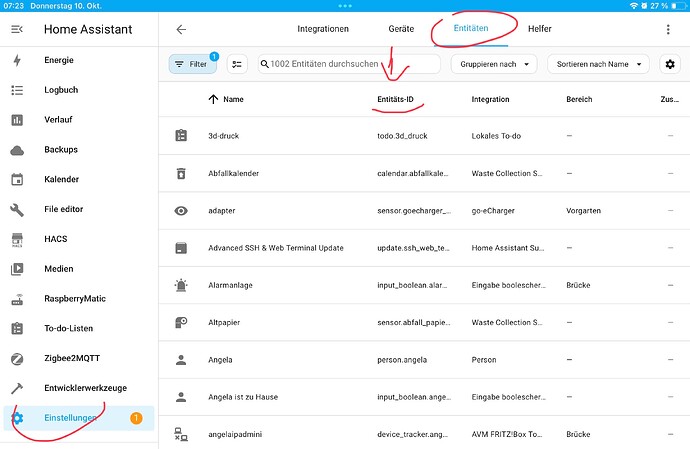
Task: Switch to the Geräte tab
Action: pos(401,30)
